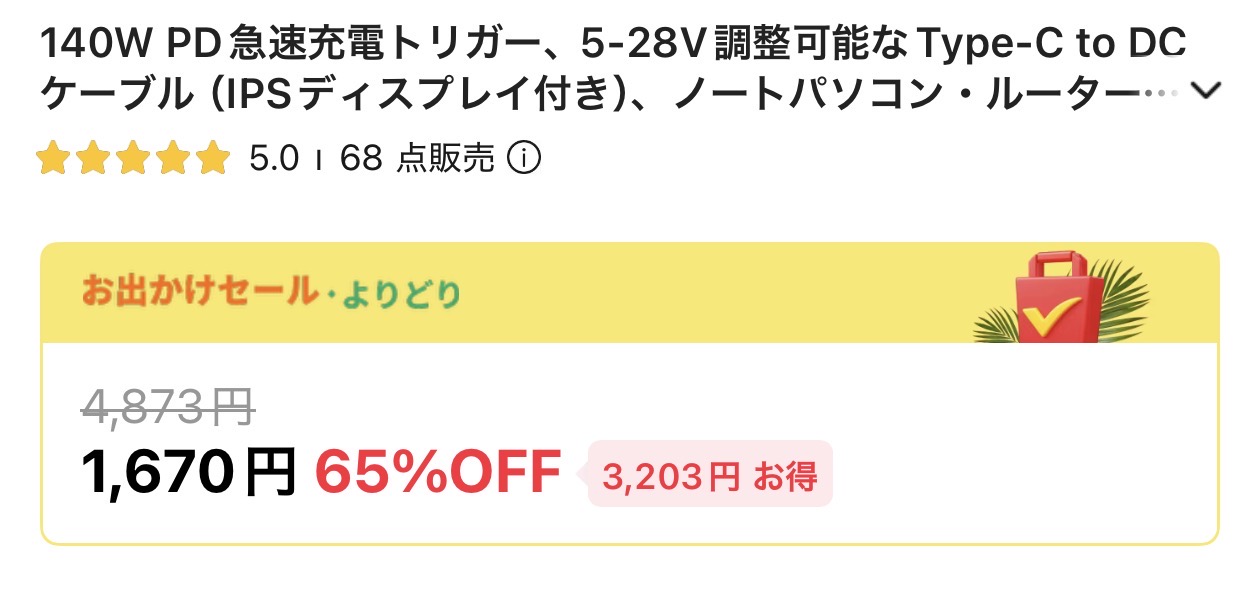Viewport: 1260px width, 594px height.
Task: Tap the 68 点販売 sales count
Action: coord(417,158)
